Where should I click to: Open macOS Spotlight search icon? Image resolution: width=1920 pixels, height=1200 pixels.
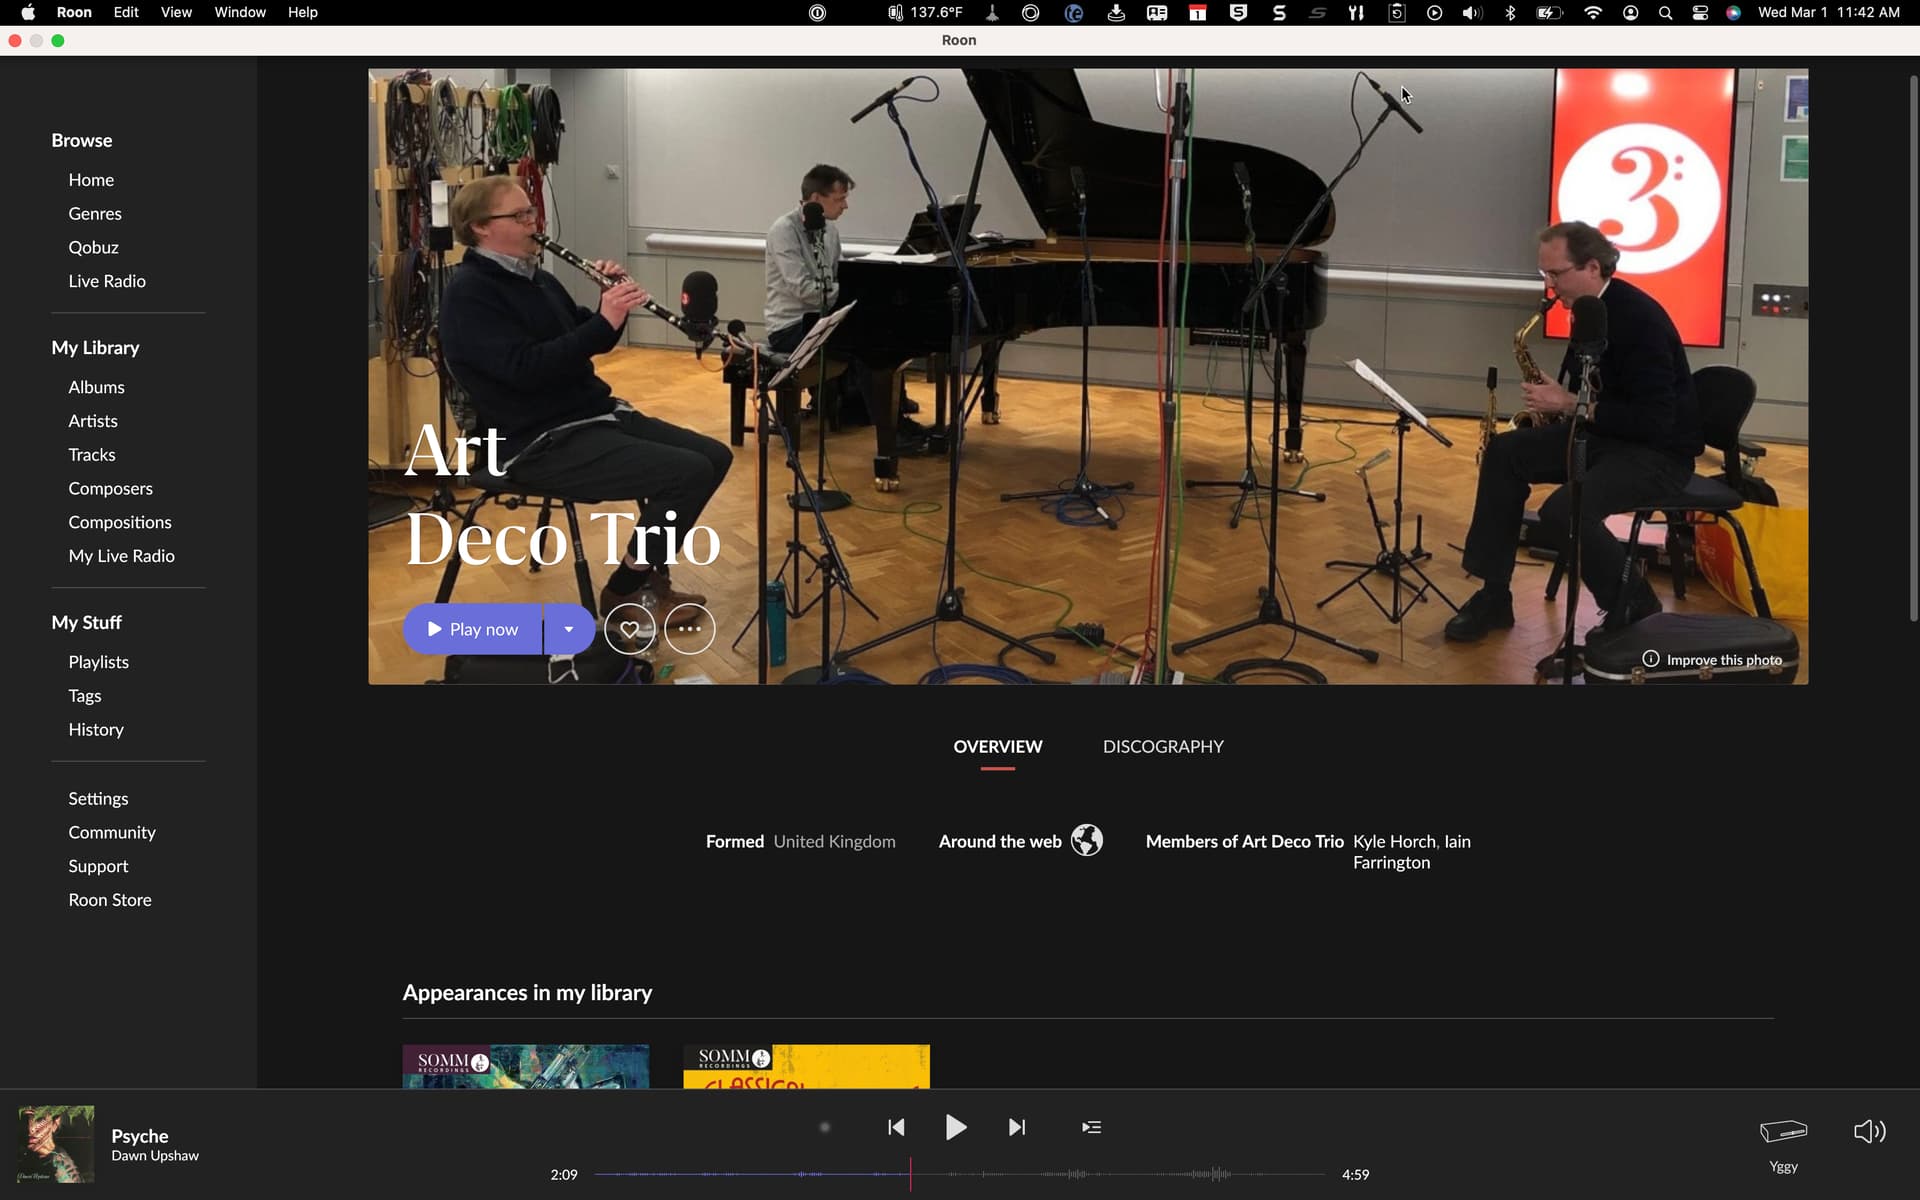1665,12
